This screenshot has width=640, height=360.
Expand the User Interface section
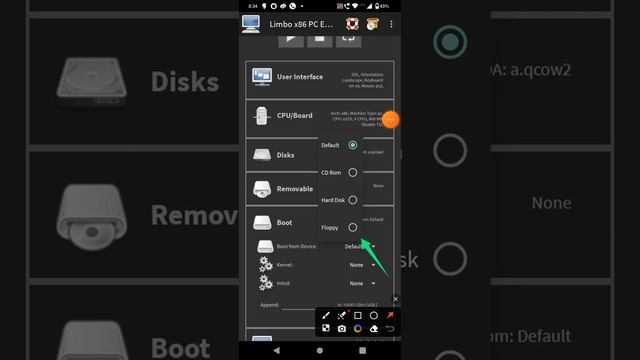[x=320, y=80]
